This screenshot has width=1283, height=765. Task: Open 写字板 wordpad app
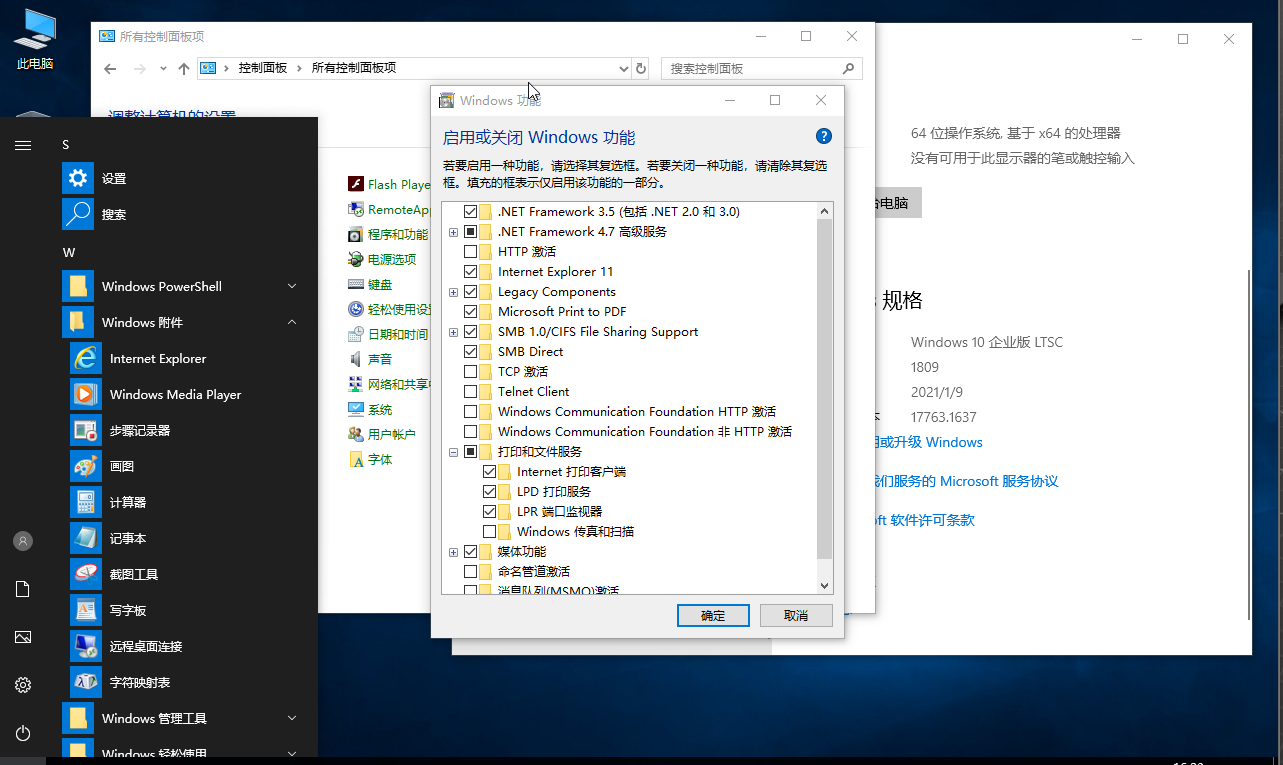(86, 610)
